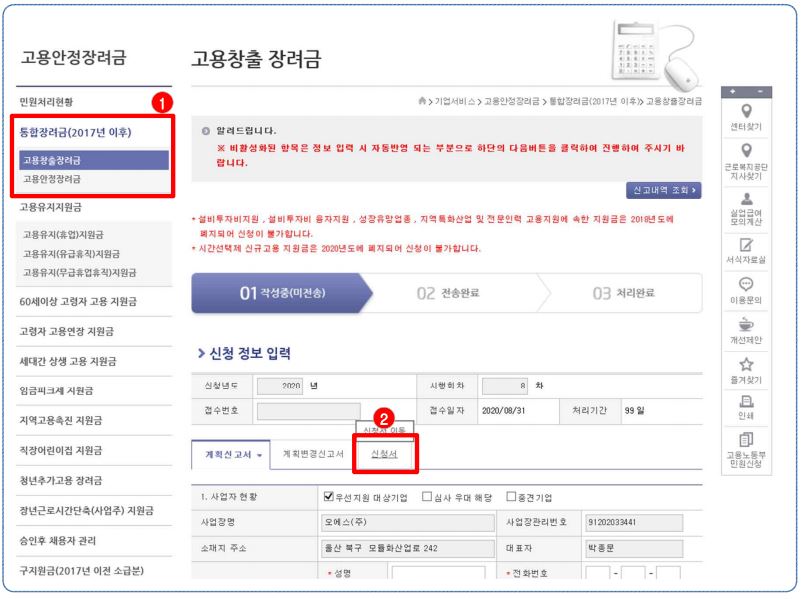Expand the 계획신고서 tab dropdown arrow
Viewport: 803px width, 599px height.
point(260,455)
